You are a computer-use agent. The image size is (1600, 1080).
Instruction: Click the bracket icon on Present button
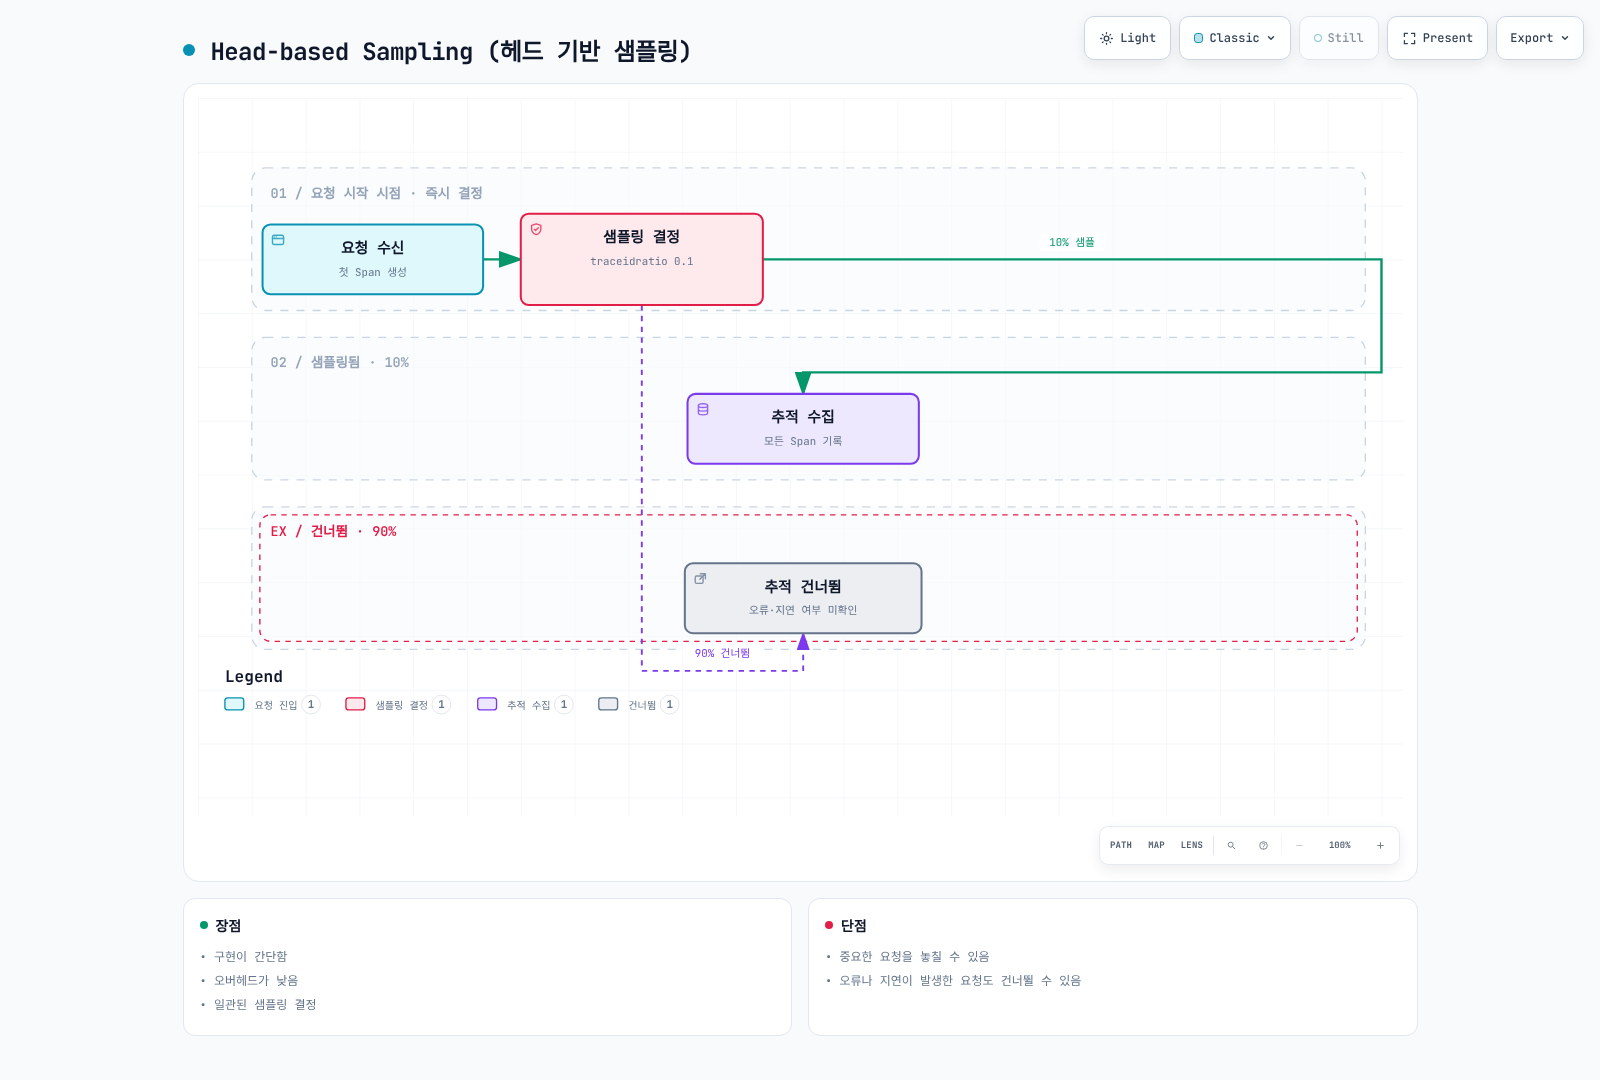click(1409, 38)
